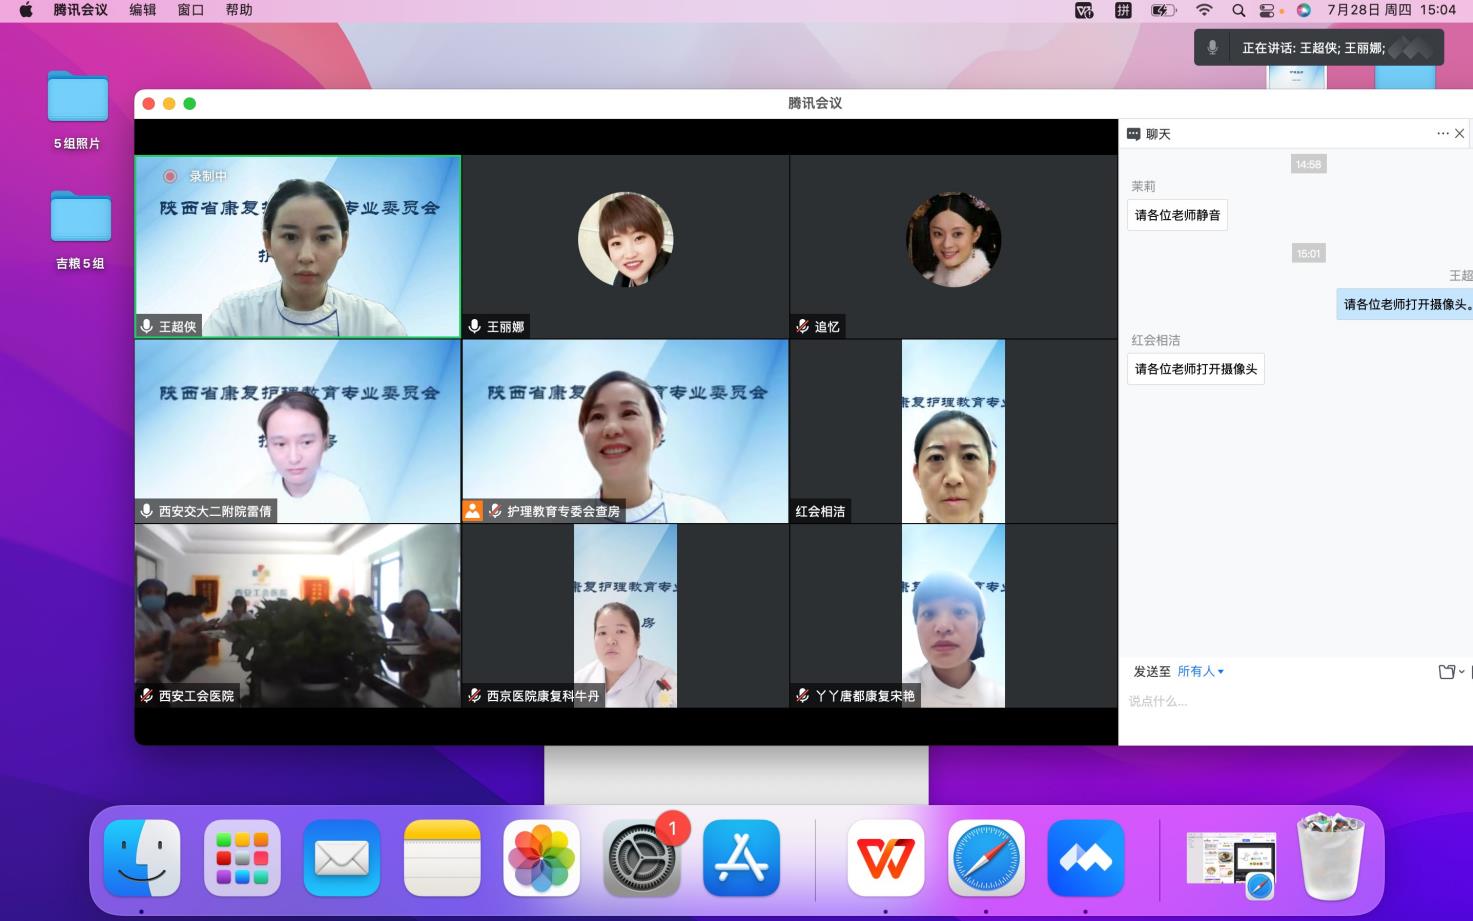
Task: Click the input method 拼 icon in menu bar
Action: [x=1123, y=10]
